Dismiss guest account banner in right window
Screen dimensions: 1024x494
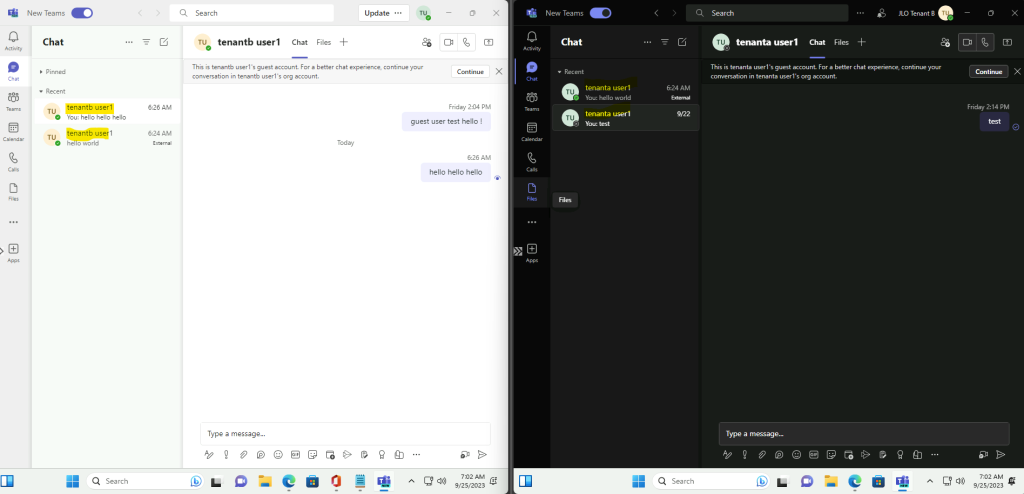tap(1017, 71)
